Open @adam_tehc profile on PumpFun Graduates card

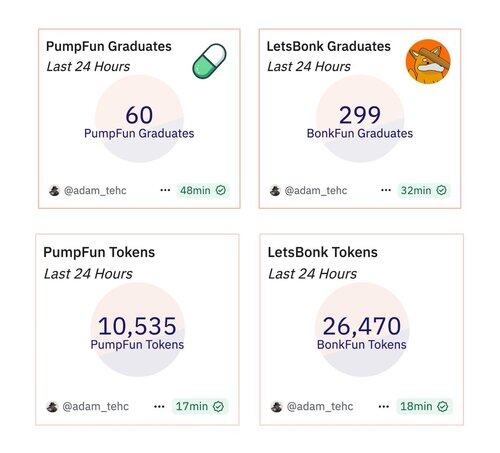[x=95, y=191]
